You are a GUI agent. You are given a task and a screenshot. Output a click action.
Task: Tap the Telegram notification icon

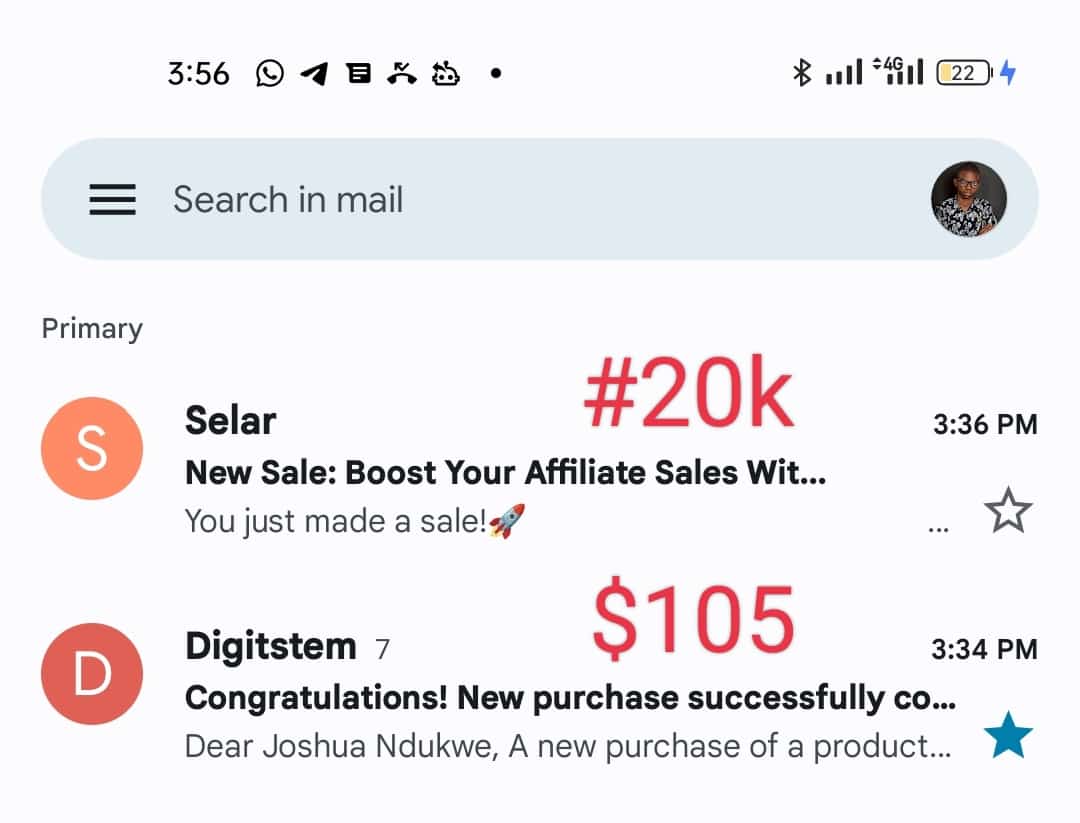click(x=314, y=73)
